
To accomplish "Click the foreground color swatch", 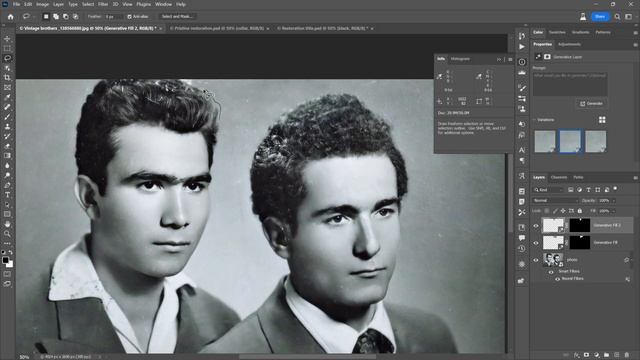I will [5, 260].
